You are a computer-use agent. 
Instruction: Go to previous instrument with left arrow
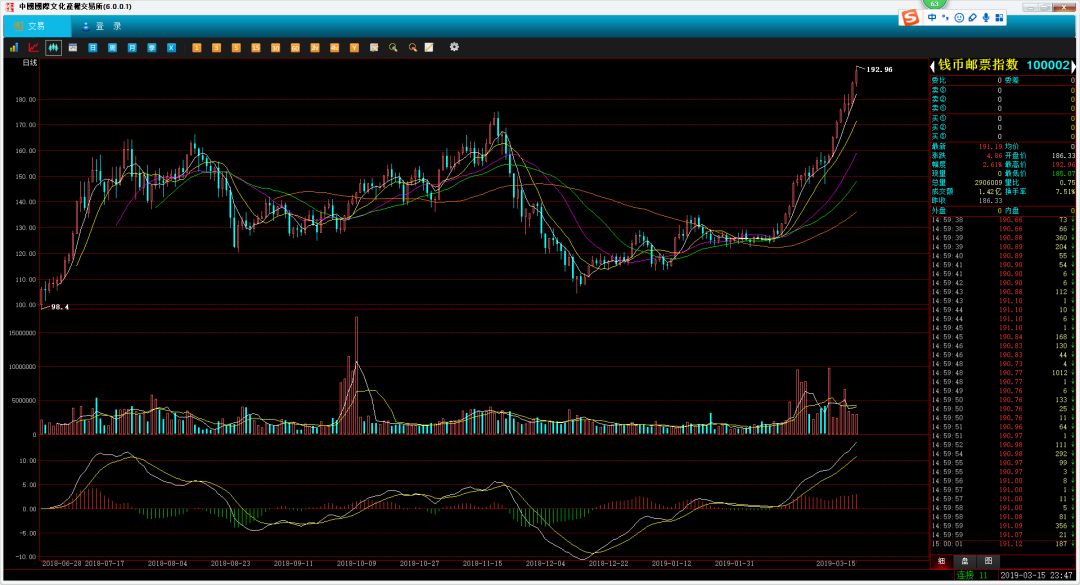[933, 66]
